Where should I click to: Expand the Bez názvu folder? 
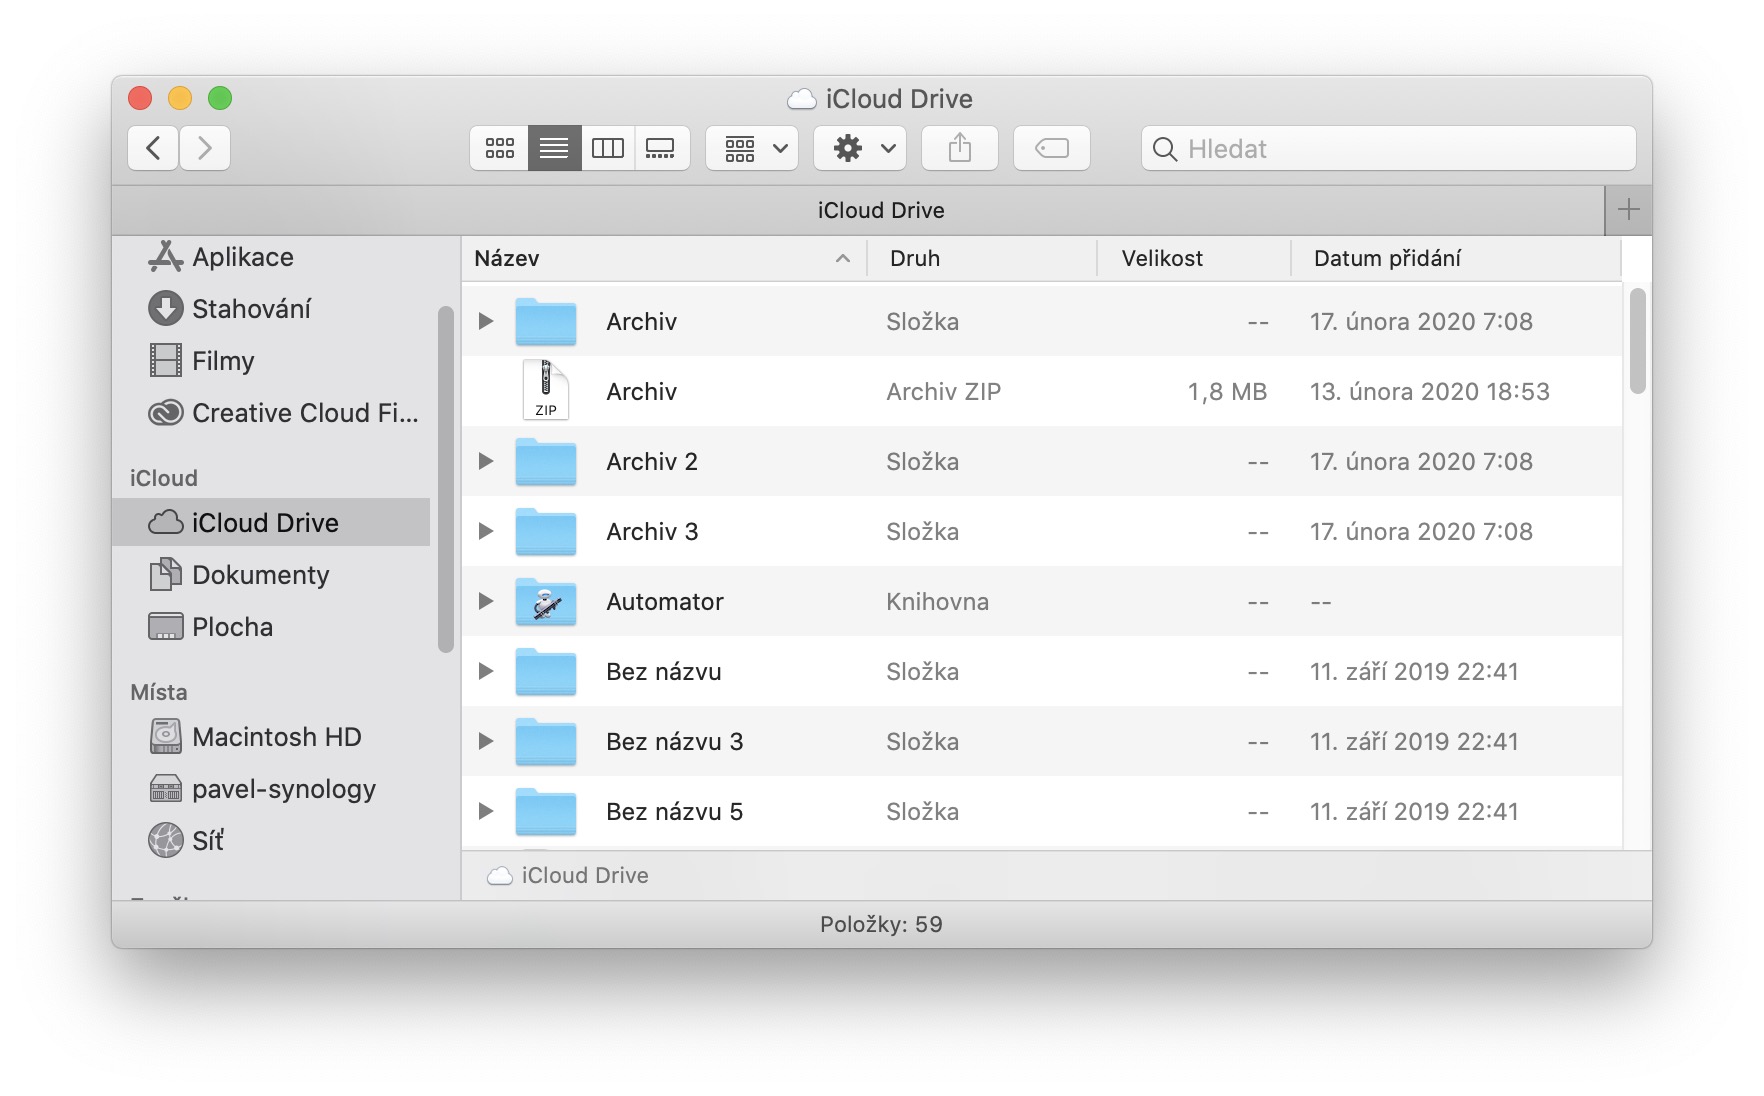click(486, 671)
